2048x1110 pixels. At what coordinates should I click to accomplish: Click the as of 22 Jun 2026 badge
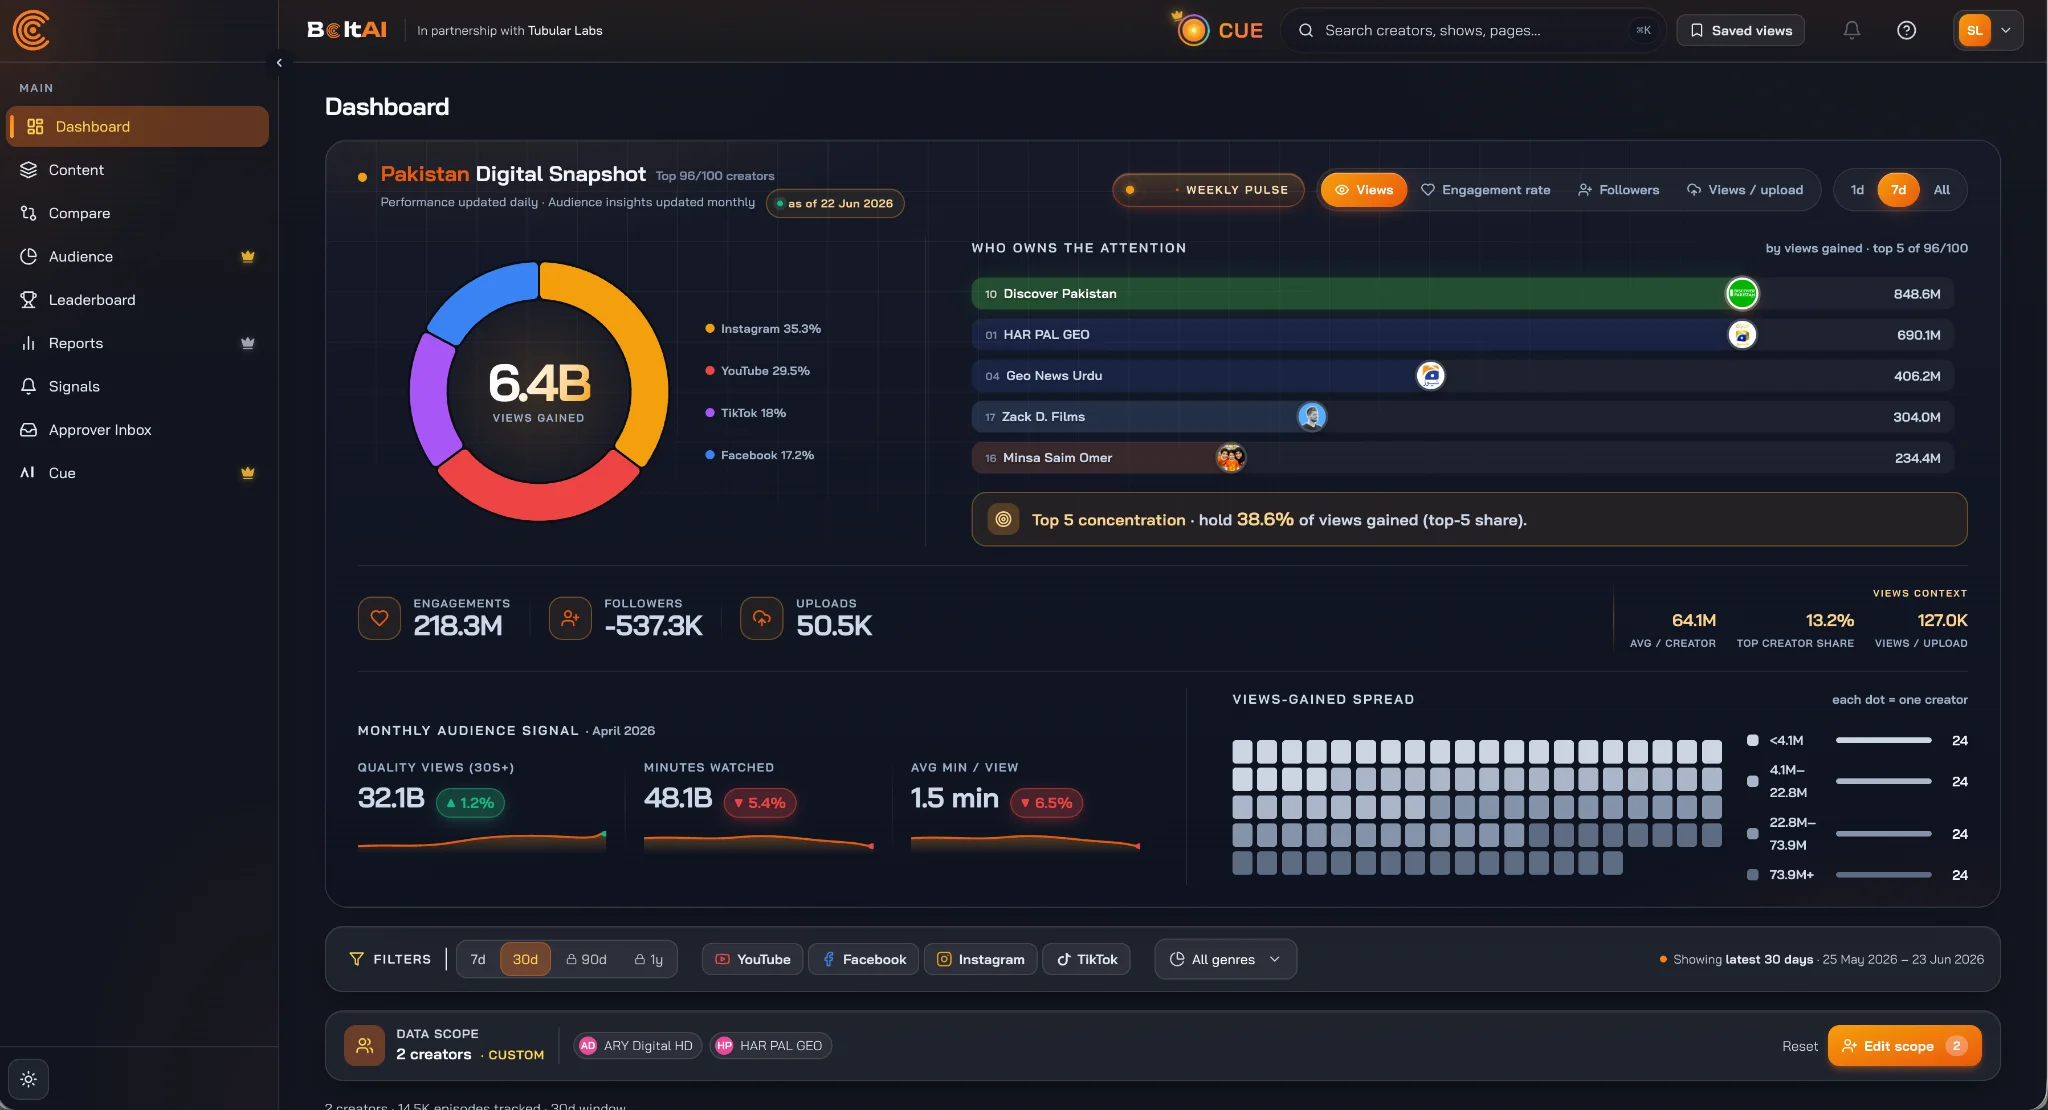[835, 204]
